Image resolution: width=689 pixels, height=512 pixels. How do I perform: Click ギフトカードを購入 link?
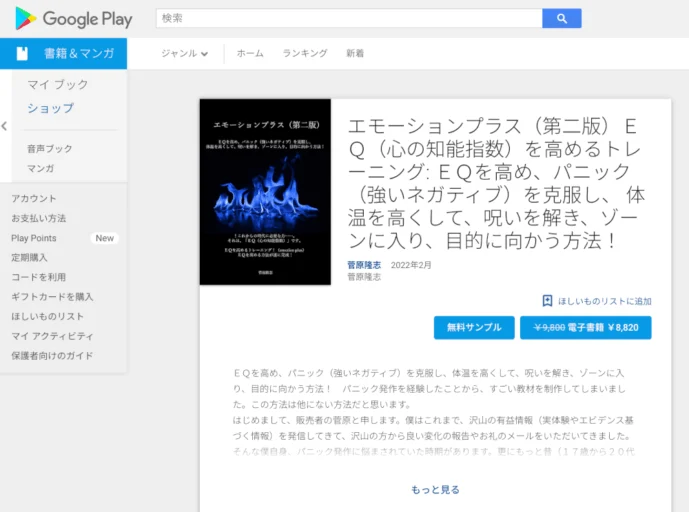point(52,297)
